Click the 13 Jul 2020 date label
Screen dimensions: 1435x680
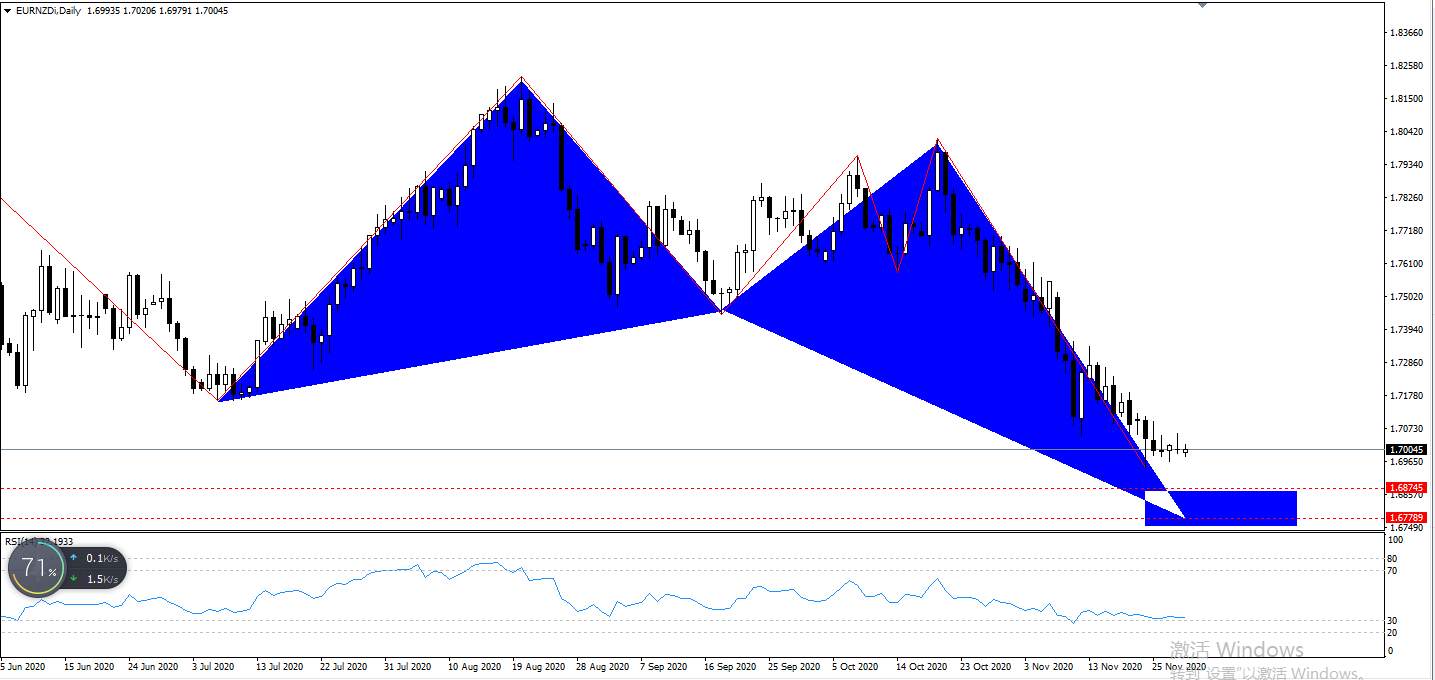(280, 666)
